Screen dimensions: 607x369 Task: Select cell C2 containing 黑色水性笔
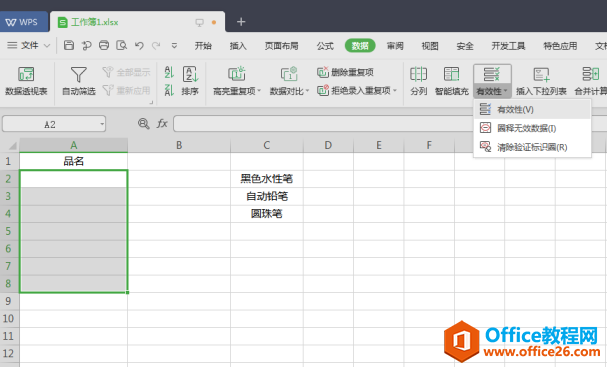click(x=267, y=179)
